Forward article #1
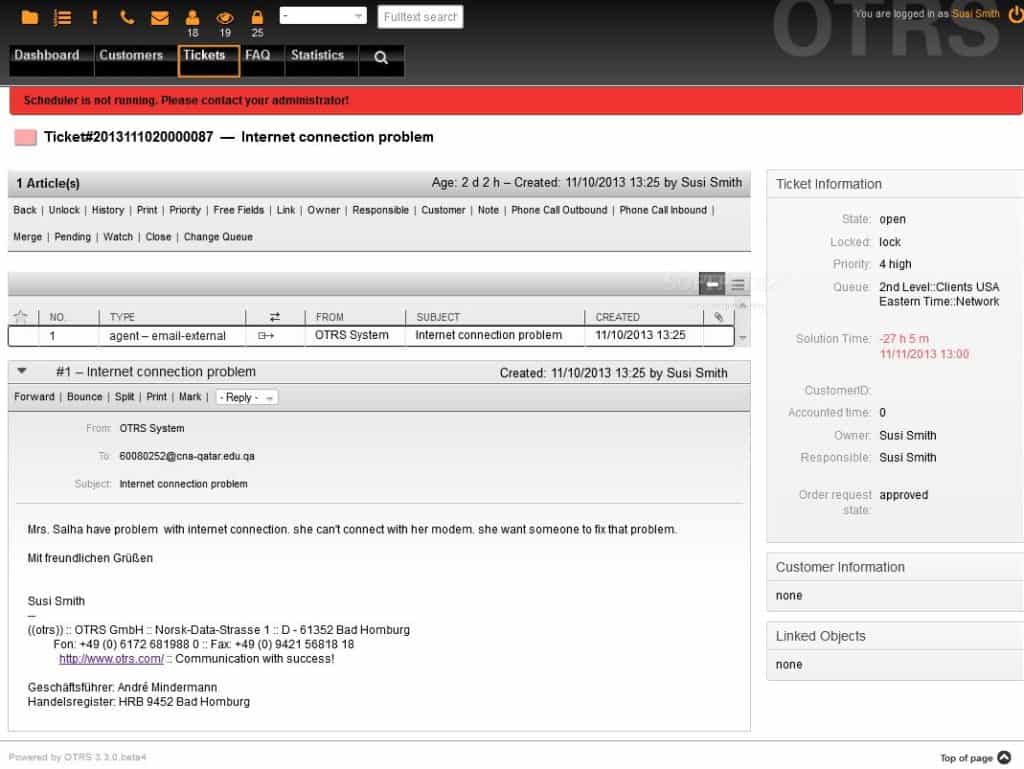The image size is (1024, 769). coord(35,396)
